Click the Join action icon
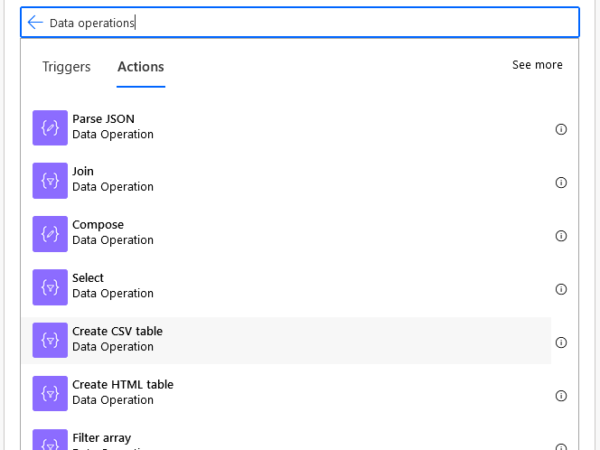The height and width of the screenshot is (450, 600). coord(50,181)
